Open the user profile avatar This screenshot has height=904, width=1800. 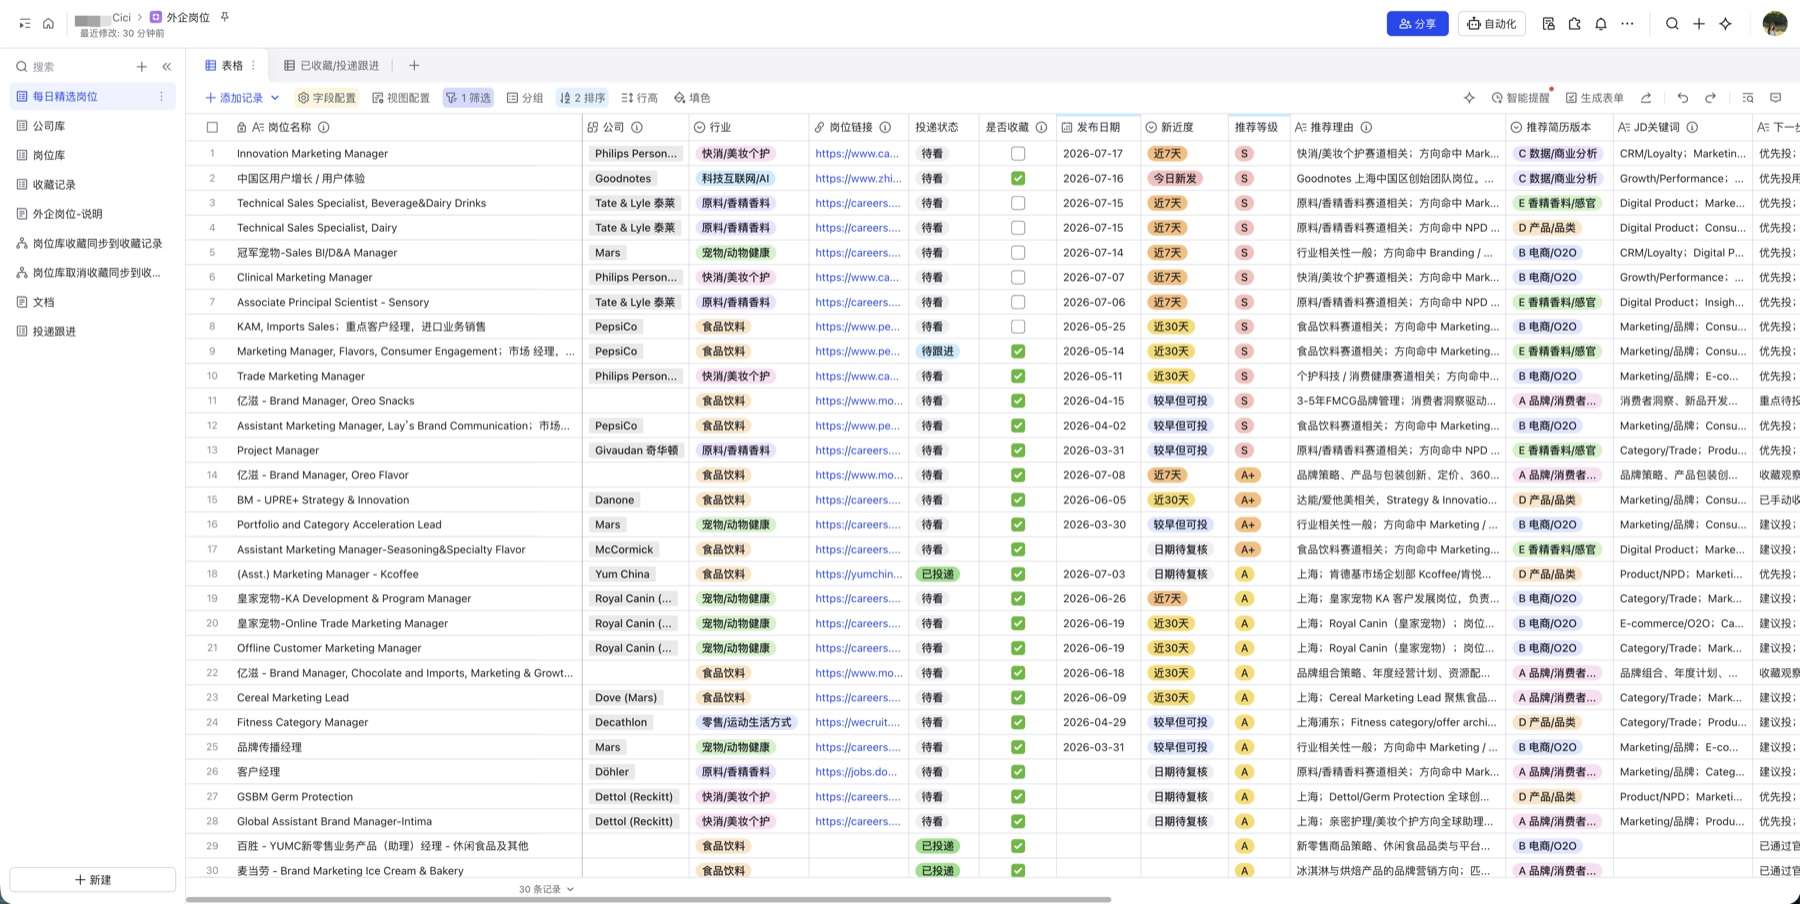click(1775, 23)
